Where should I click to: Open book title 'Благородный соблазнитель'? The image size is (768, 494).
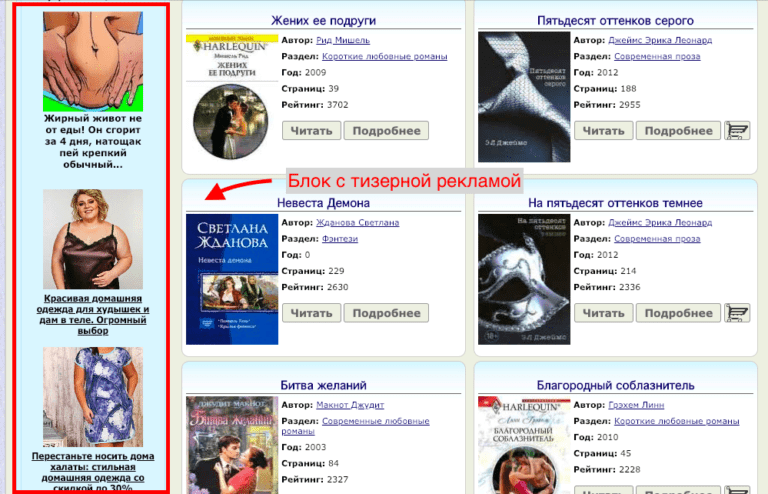click(615, 385)
